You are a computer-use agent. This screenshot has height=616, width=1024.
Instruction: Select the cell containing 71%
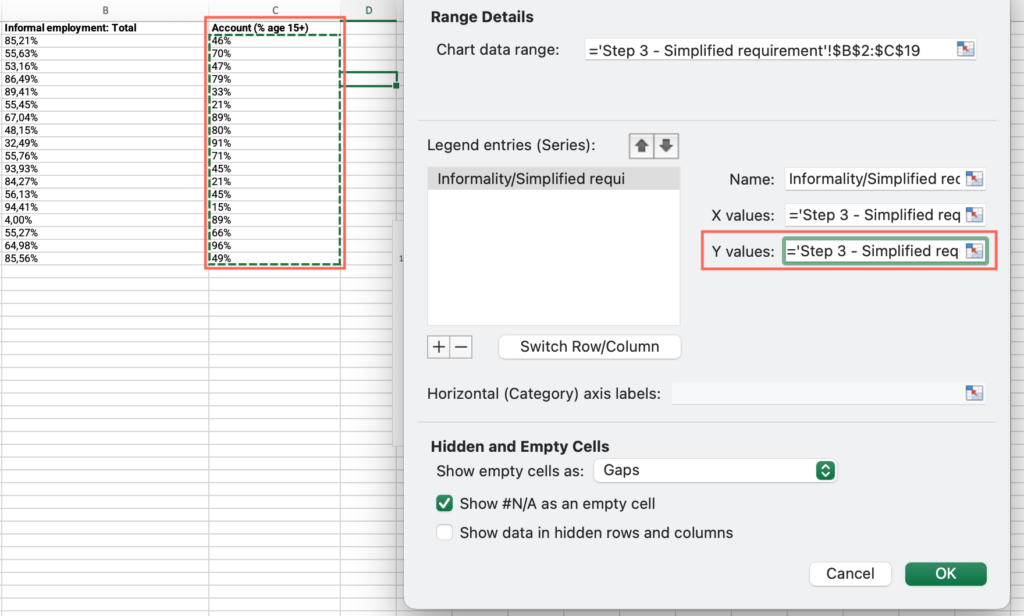pos(275,156)
